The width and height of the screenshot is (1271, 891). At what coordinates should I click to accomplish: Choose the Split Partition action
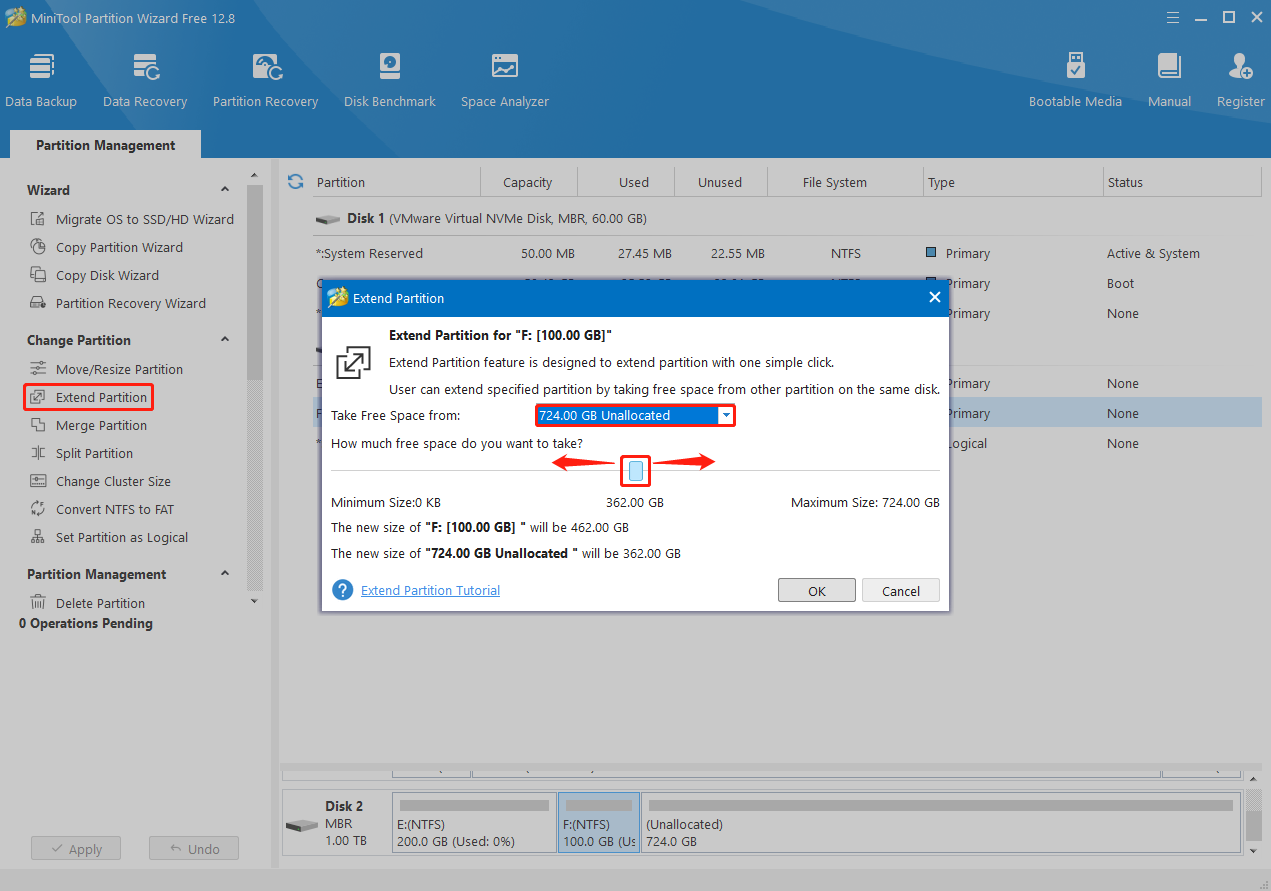tap(81, 453)
